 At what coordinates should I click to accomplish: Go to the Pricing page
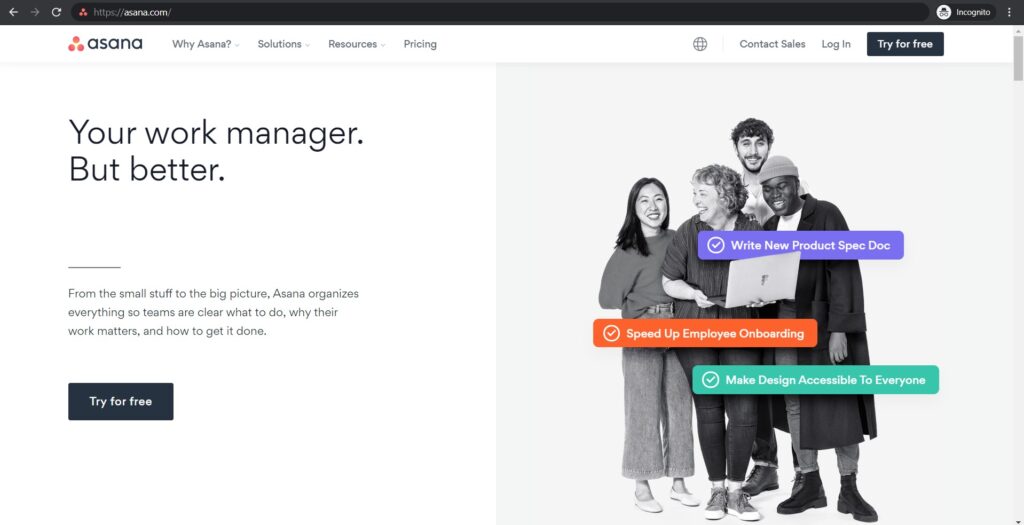click(420, 44)
